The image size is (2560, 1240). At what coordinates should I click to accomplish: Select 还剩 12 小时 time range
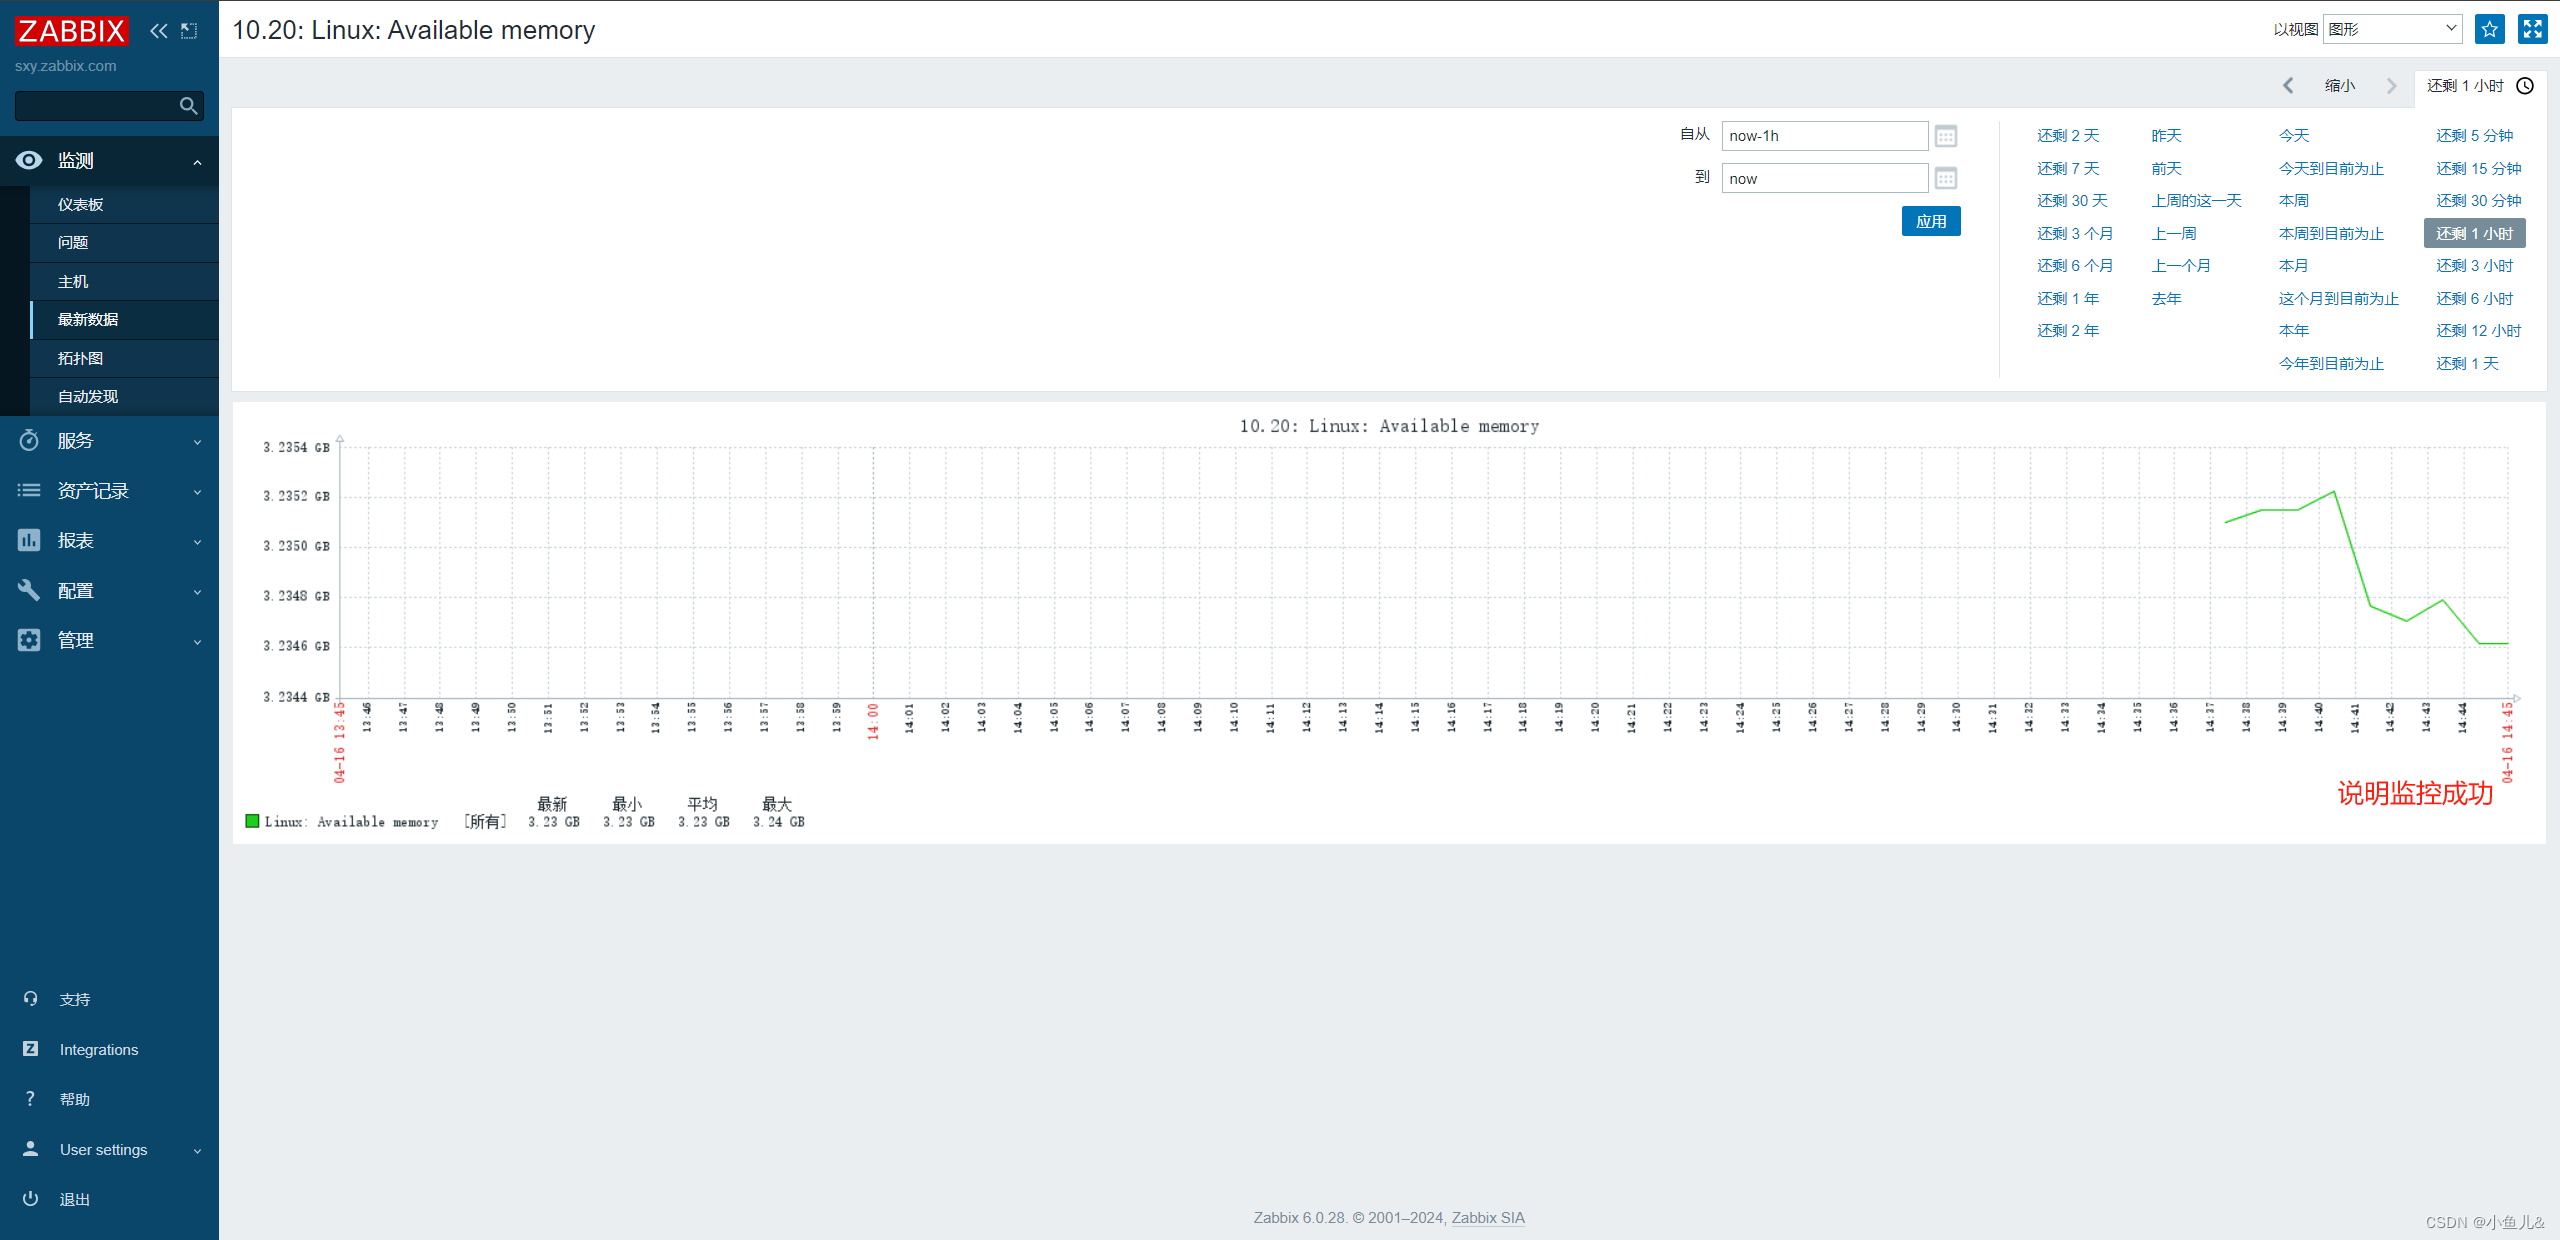tap(2478, 331)
